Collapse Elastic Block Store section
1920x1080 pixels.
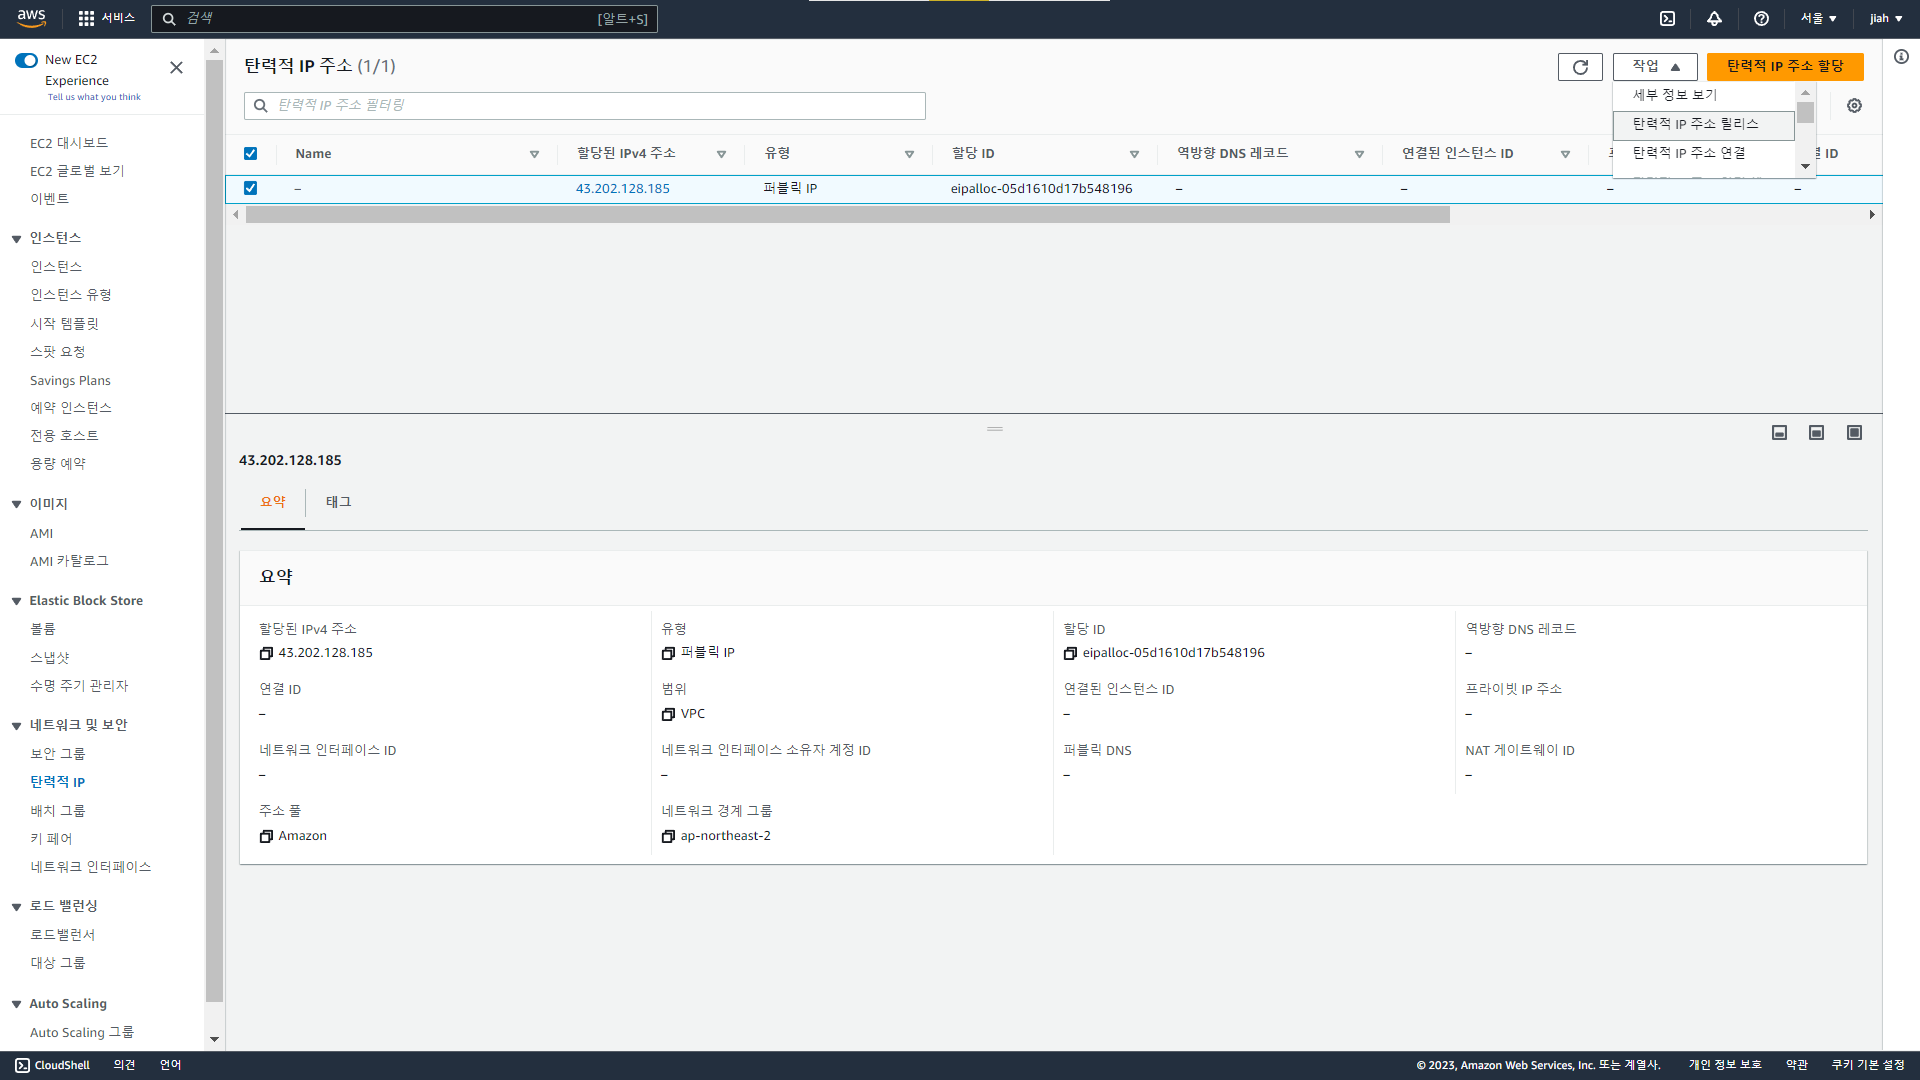tap(16, 601)
